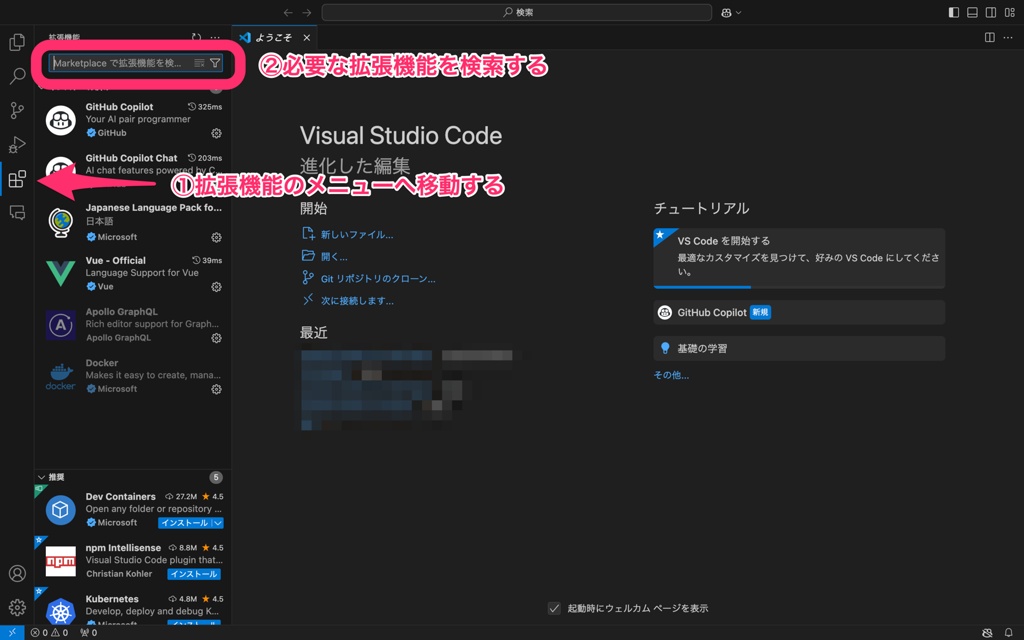Open the Explorer view in the activity bar

coord(16,42)
